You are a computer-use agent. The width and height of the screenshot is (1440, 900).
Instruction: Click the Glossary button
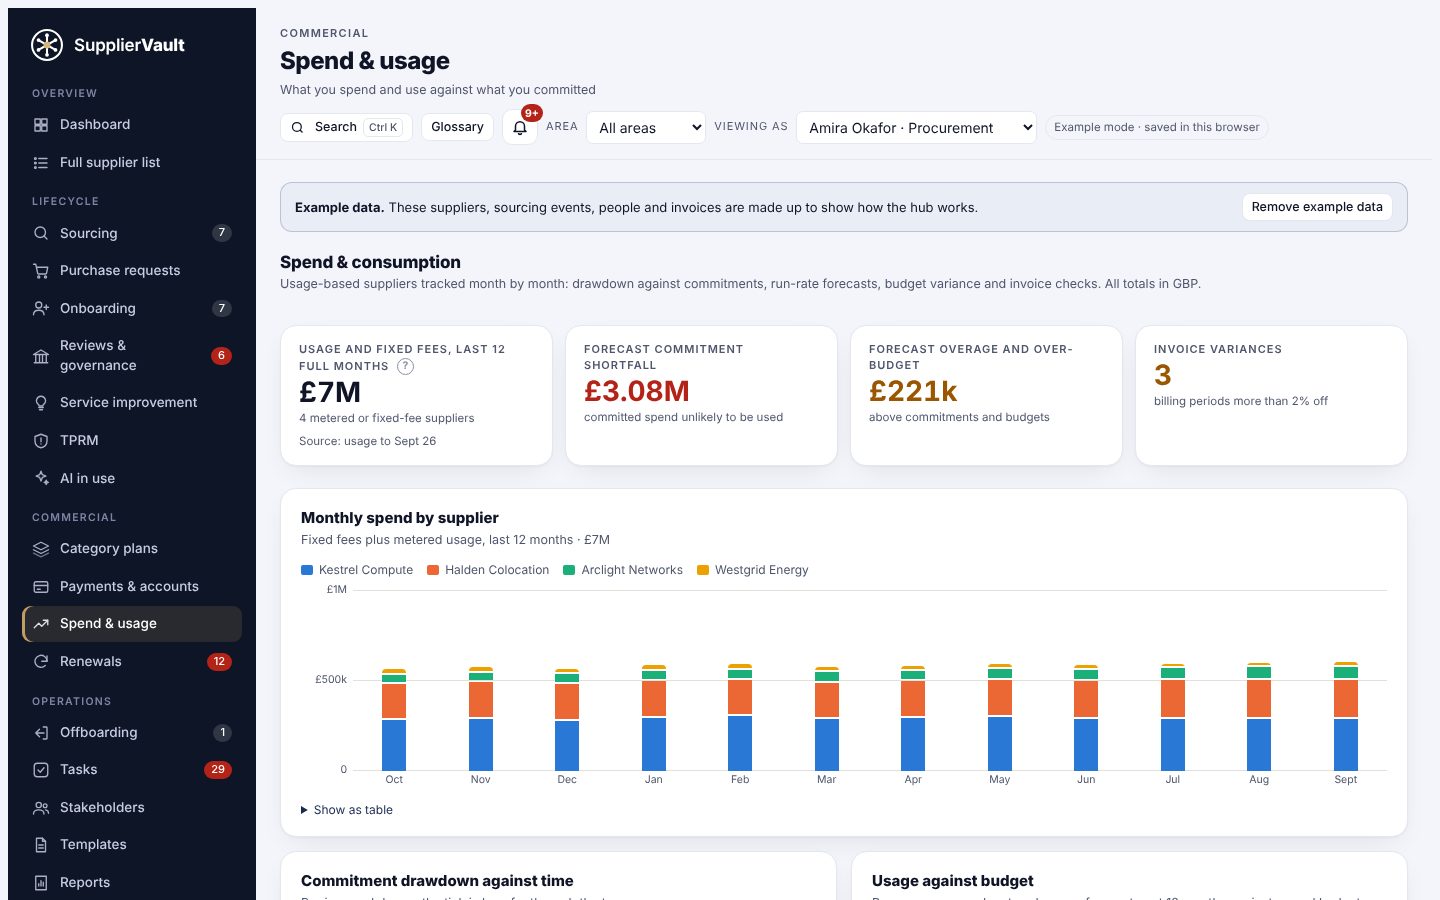click(x=457, y=127)
